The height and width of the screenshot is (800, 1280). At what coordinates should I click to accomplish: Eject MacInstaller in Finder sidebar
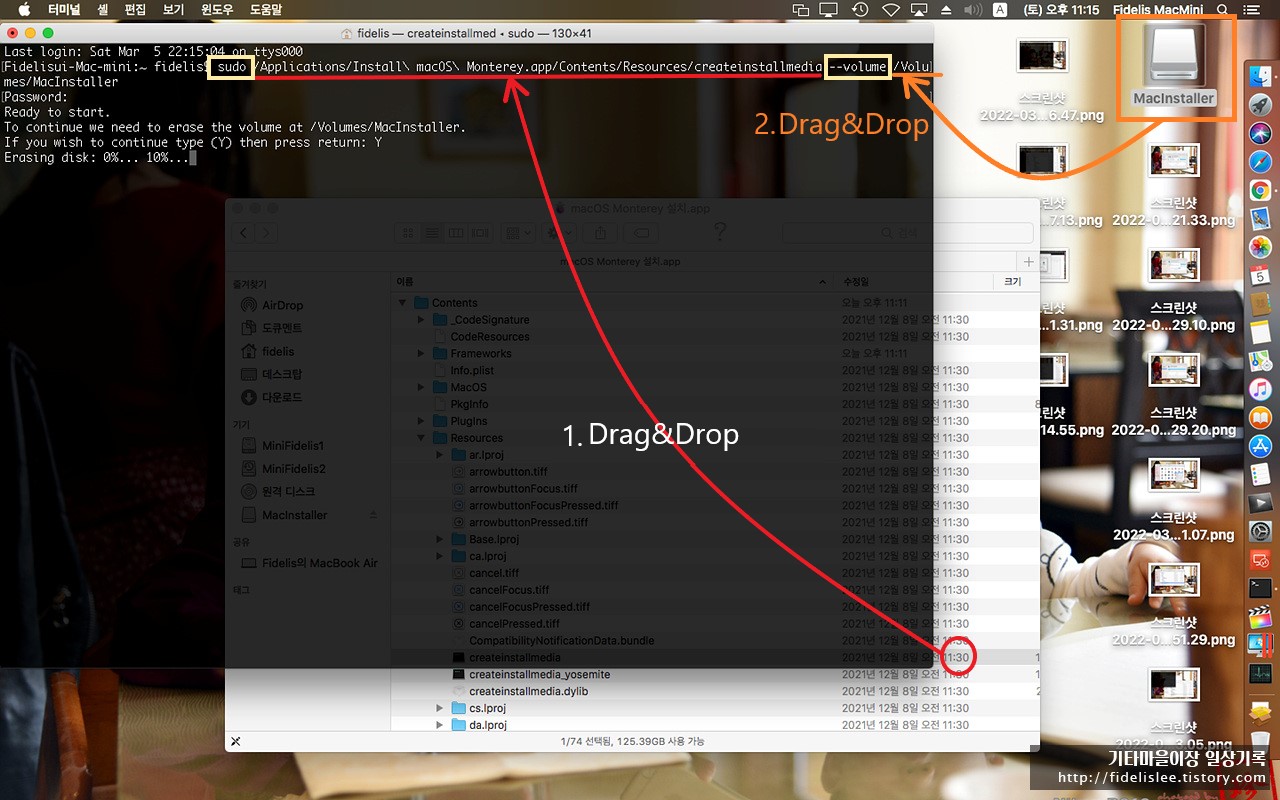click(x=373, y=515)
